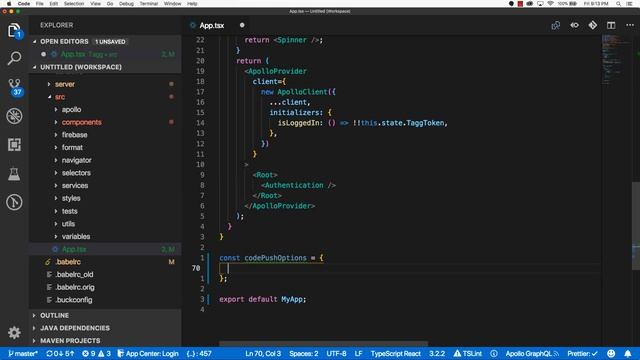Open the Extensions view icon

coord(14,144)
